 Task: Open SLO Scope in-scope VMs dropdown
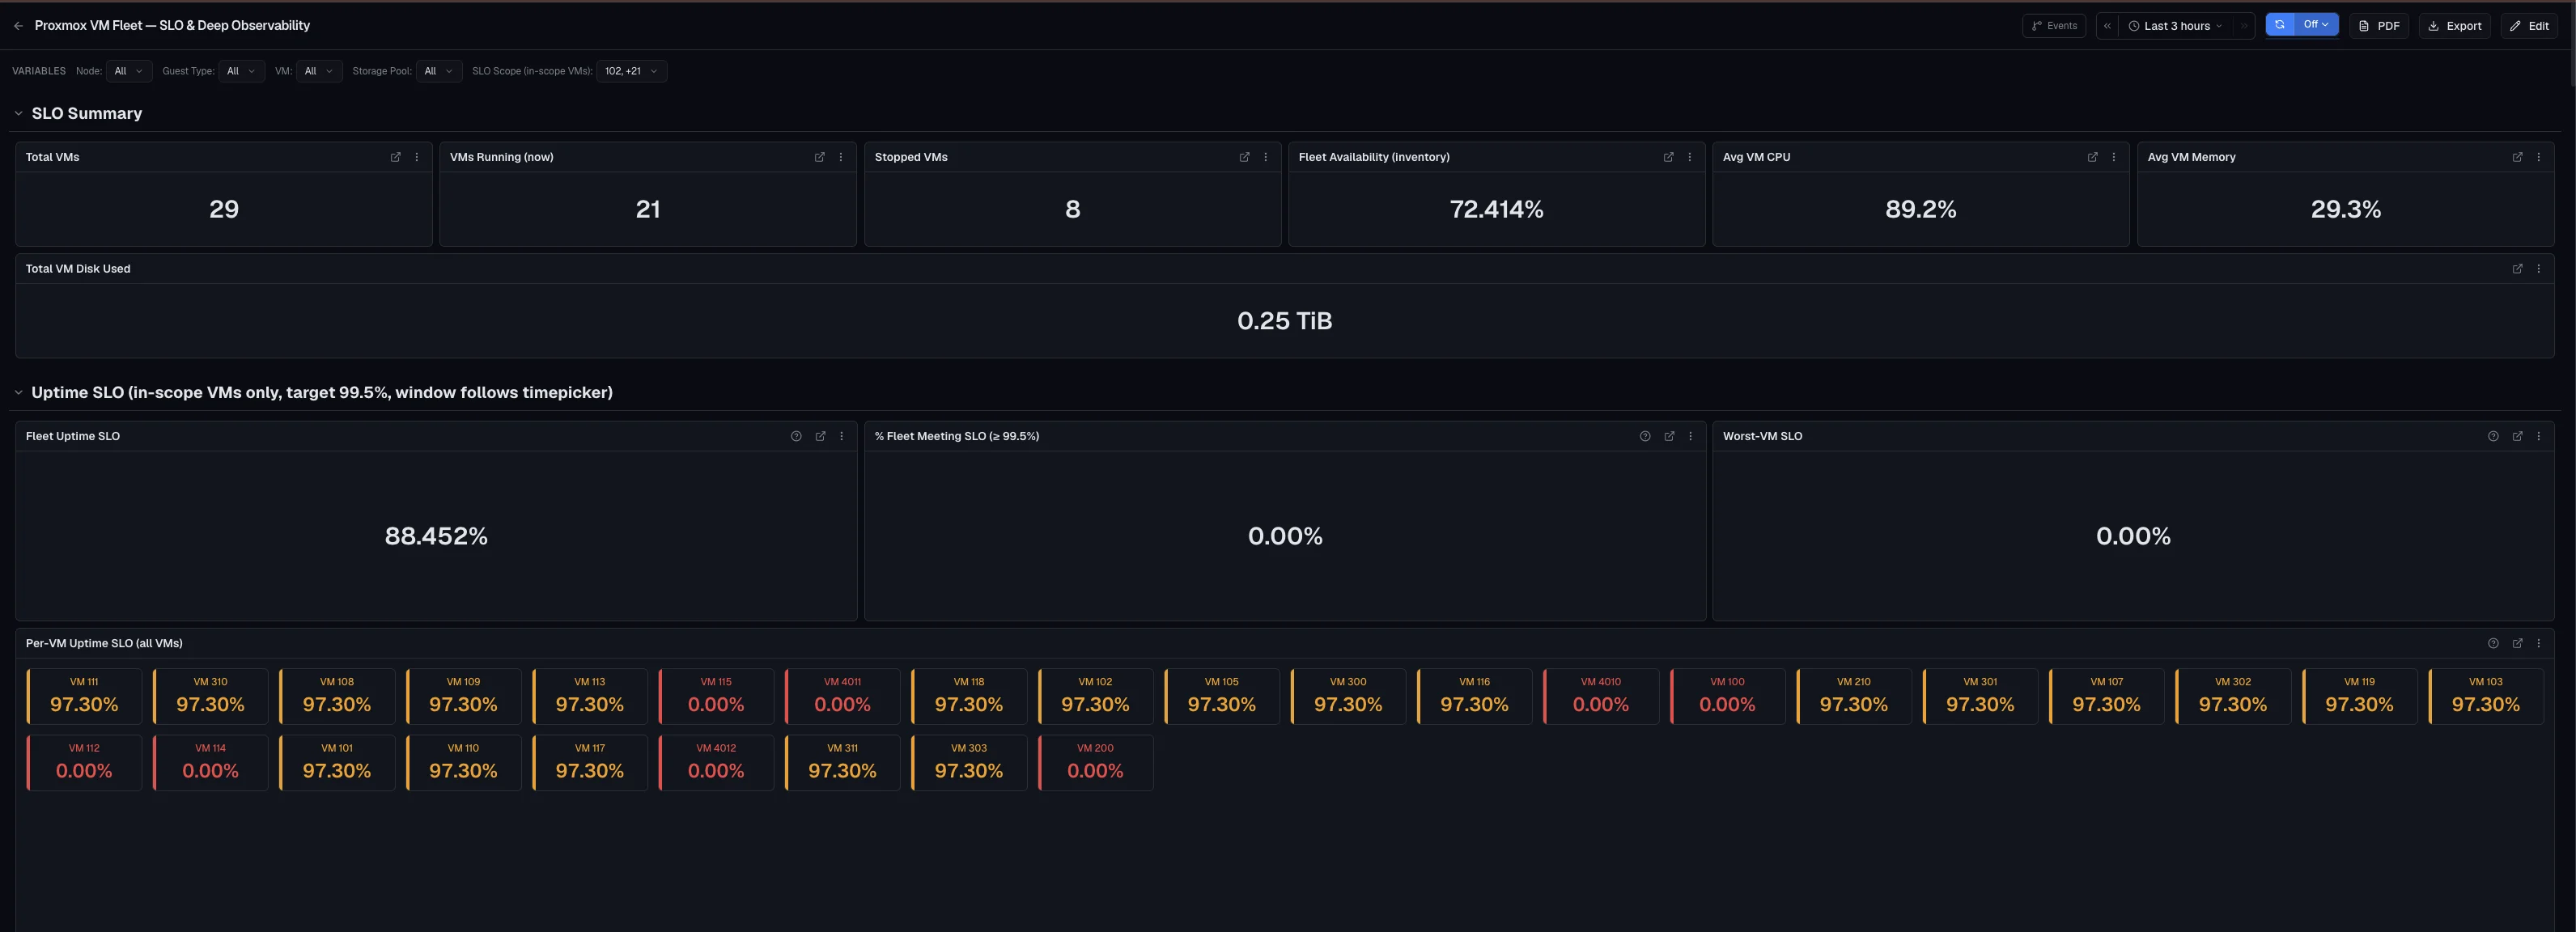(631, 71)
